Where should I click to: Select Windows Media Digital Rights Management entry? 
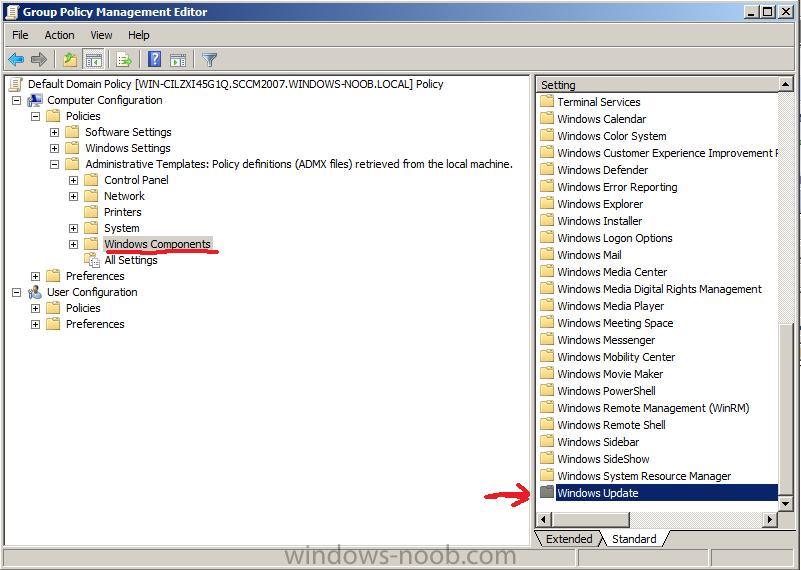click(659, 289)
